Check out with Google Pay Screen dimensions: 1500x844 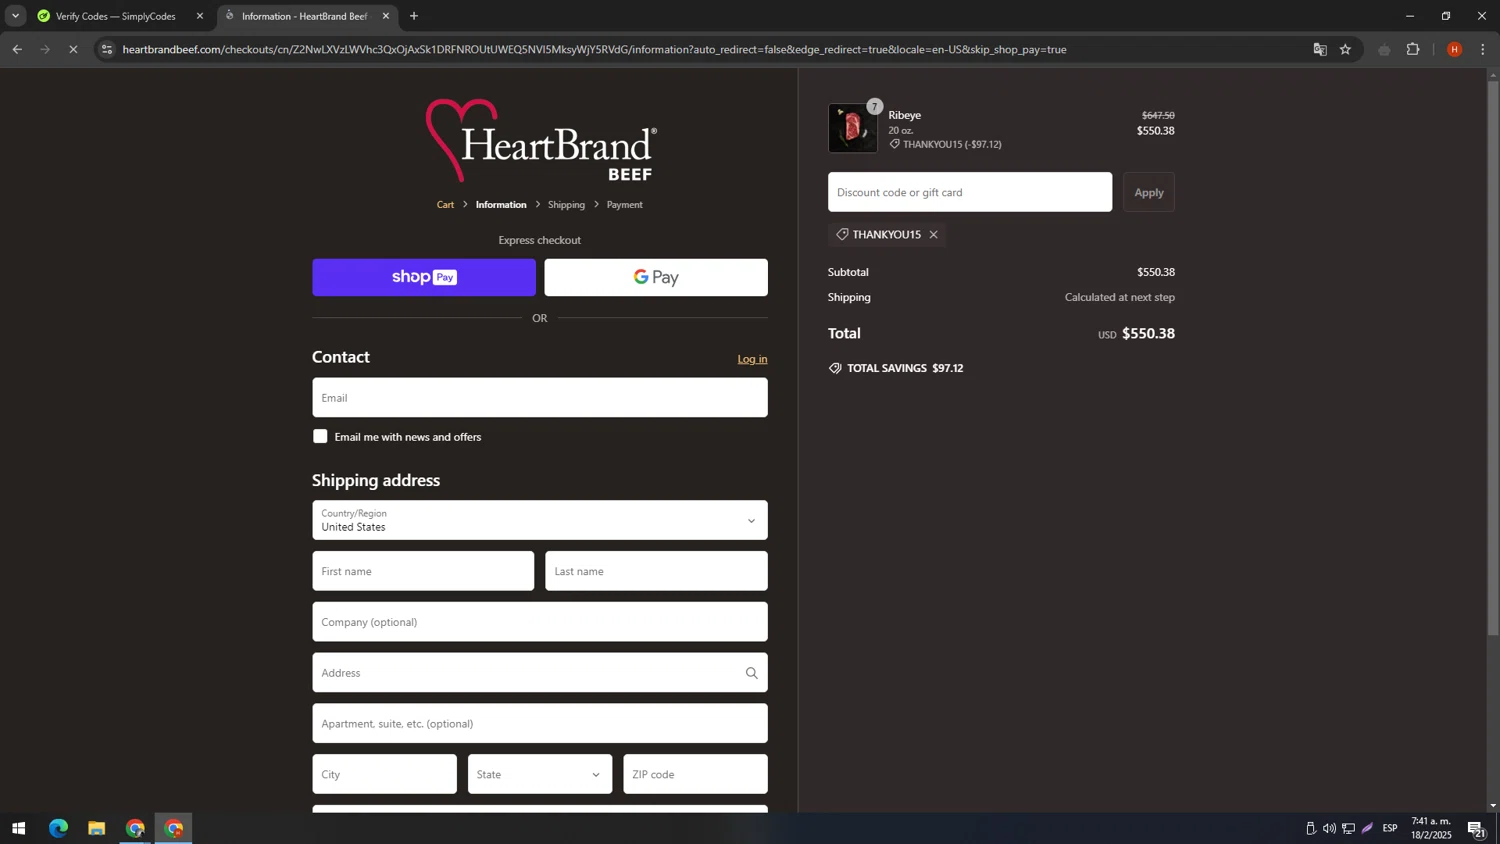[x=656, y=277]
